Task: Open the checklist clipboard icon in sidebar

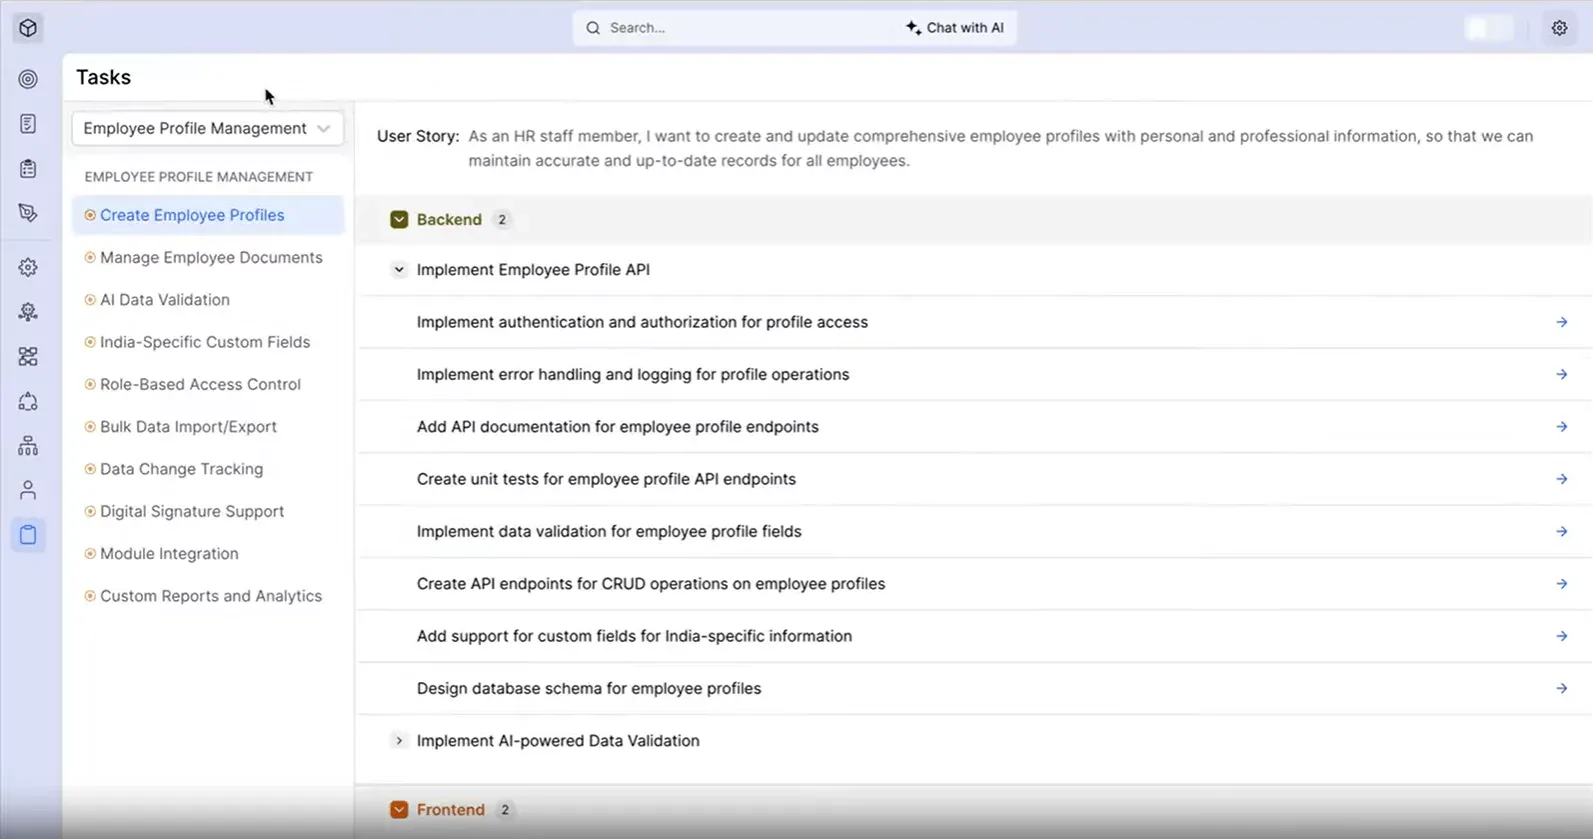Action: (28, 168)
